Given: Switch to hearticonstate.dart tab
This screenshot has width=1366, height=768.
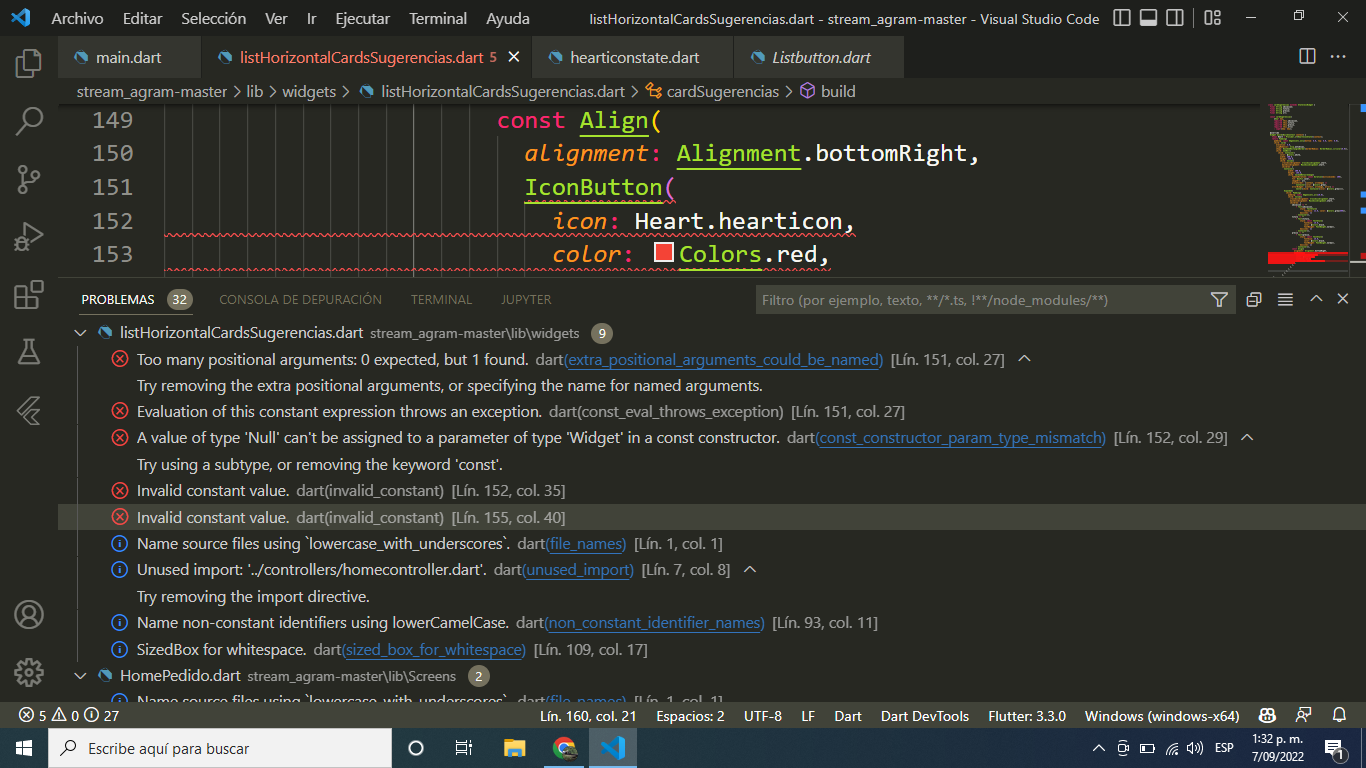Looking at the screenshot, I should [635, 57].
